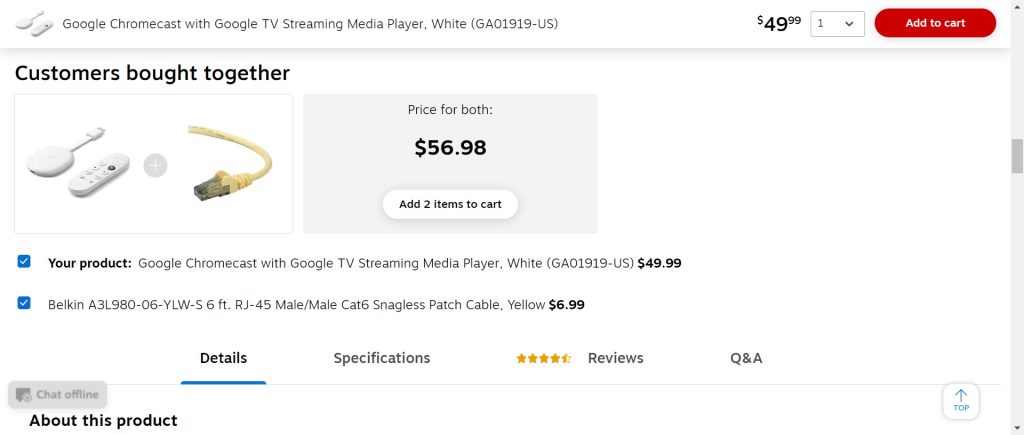Uncheck the Your product Chromecast checkbox

(24, 262)
